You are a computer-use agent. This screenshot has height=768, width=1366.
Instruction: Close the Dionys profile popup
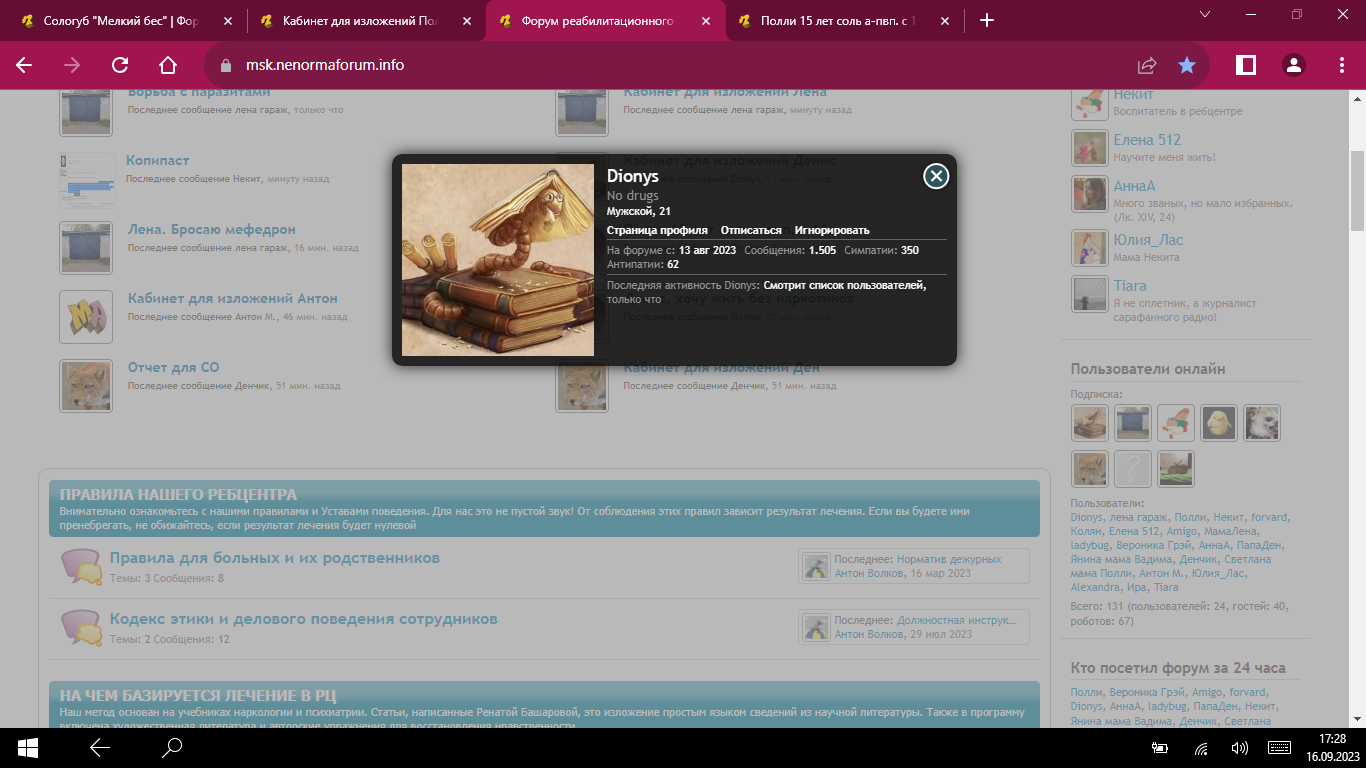point(936,177)
